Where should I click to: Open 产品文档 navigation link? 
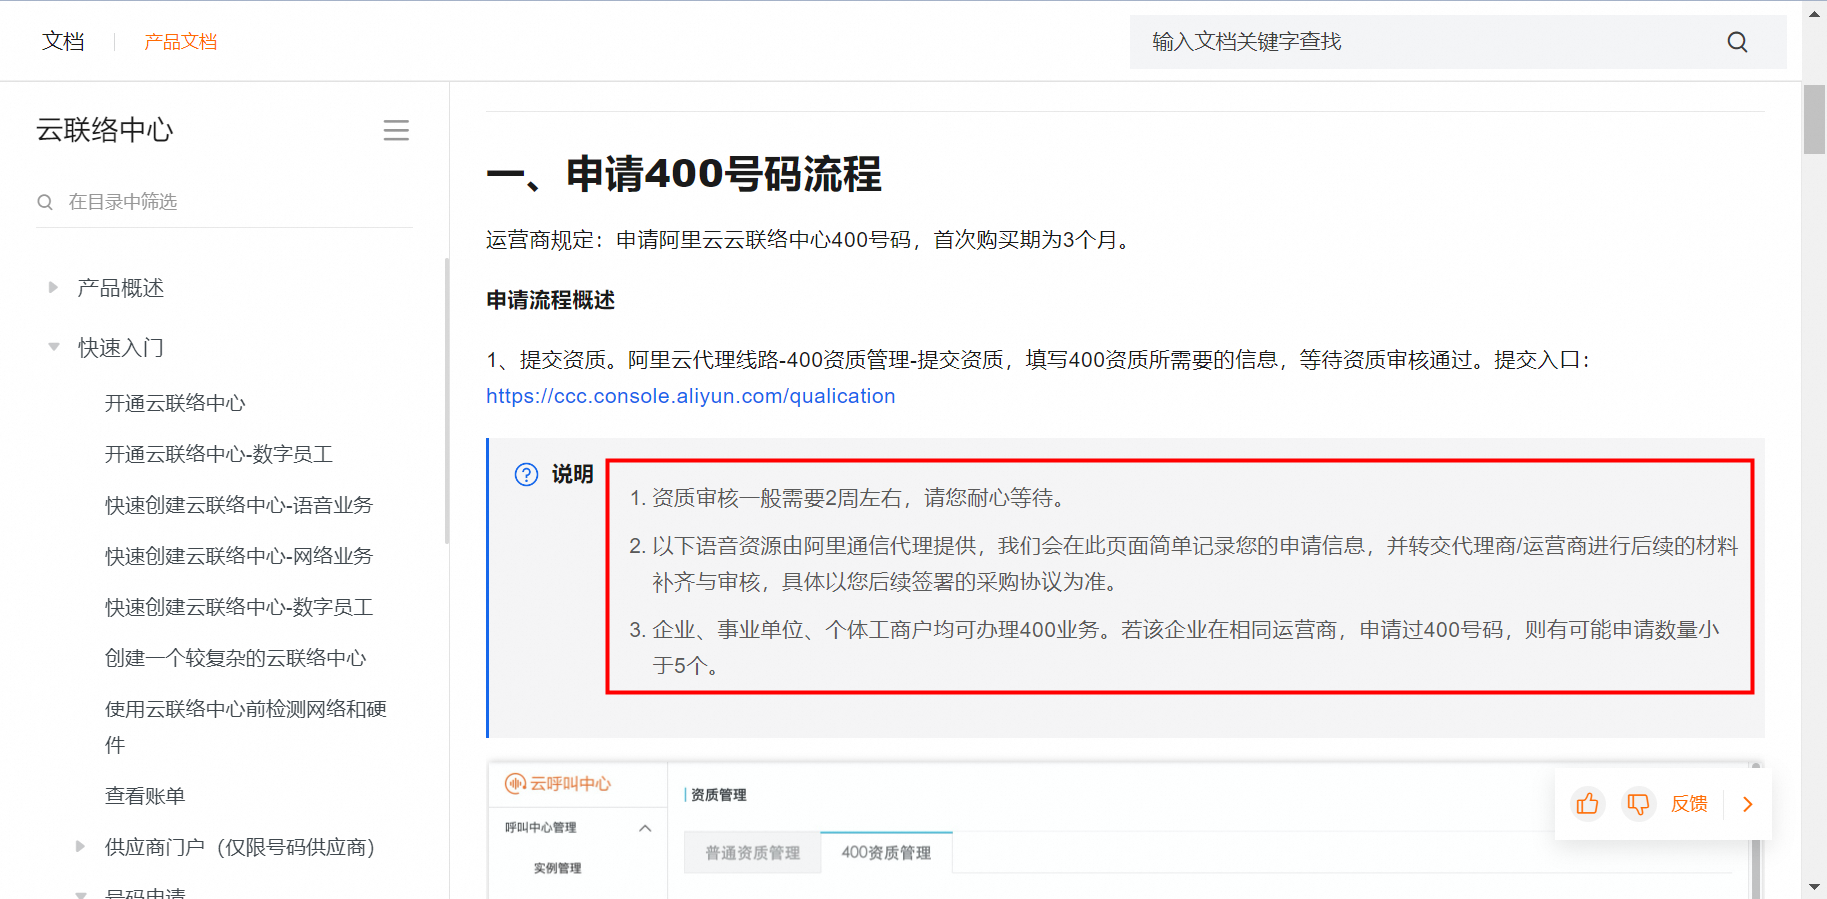tap(181, 41)
